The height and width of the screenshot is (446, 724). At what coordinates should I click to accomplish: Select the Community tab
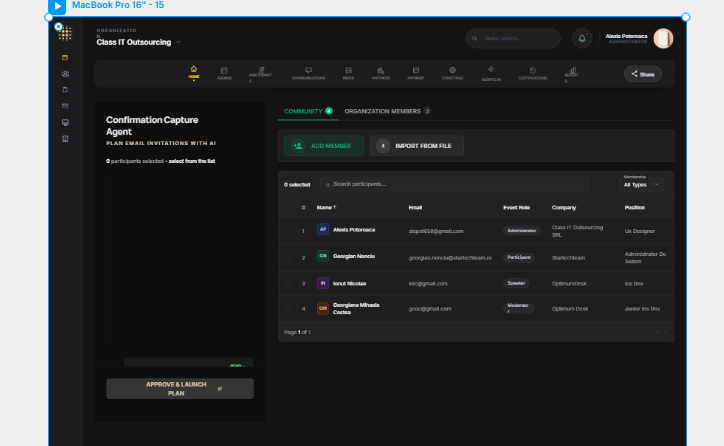pos(307,111)
